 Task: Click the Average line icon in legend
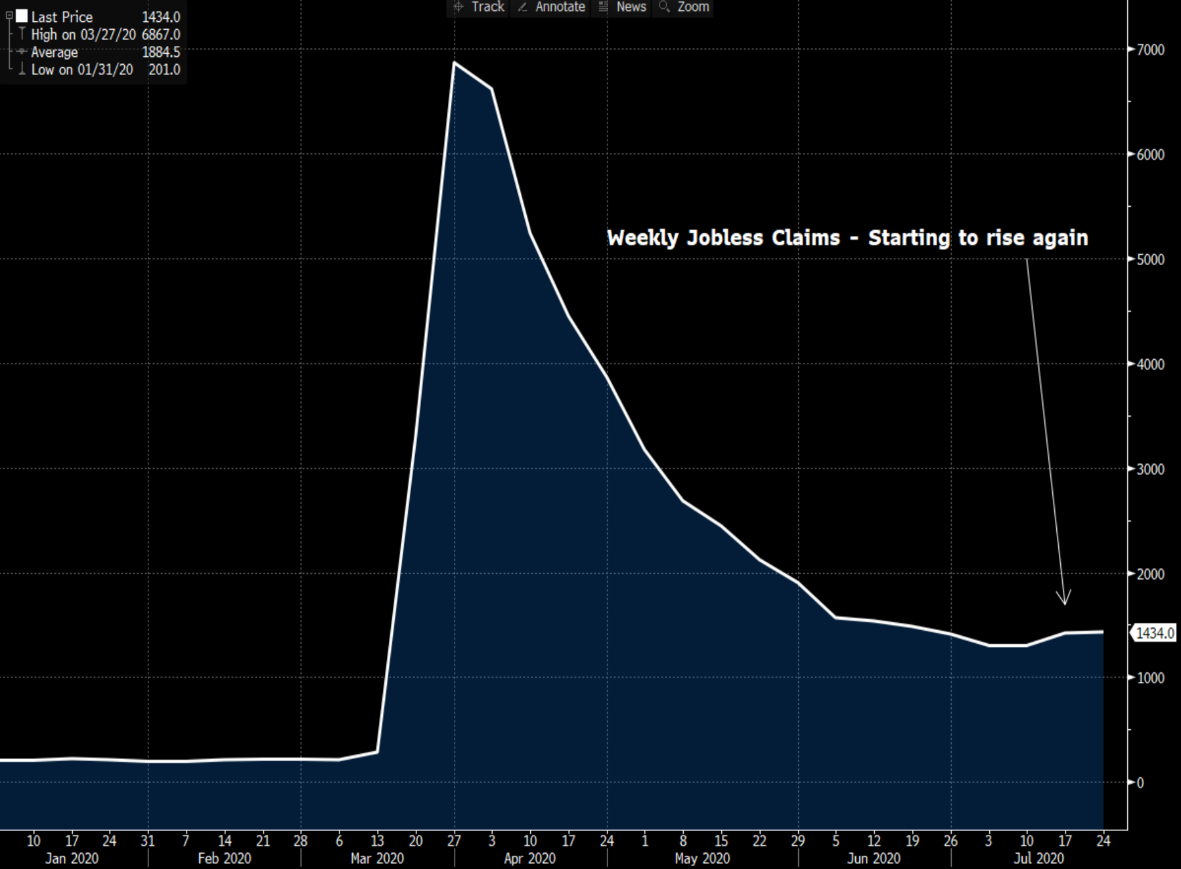(21, 52)
